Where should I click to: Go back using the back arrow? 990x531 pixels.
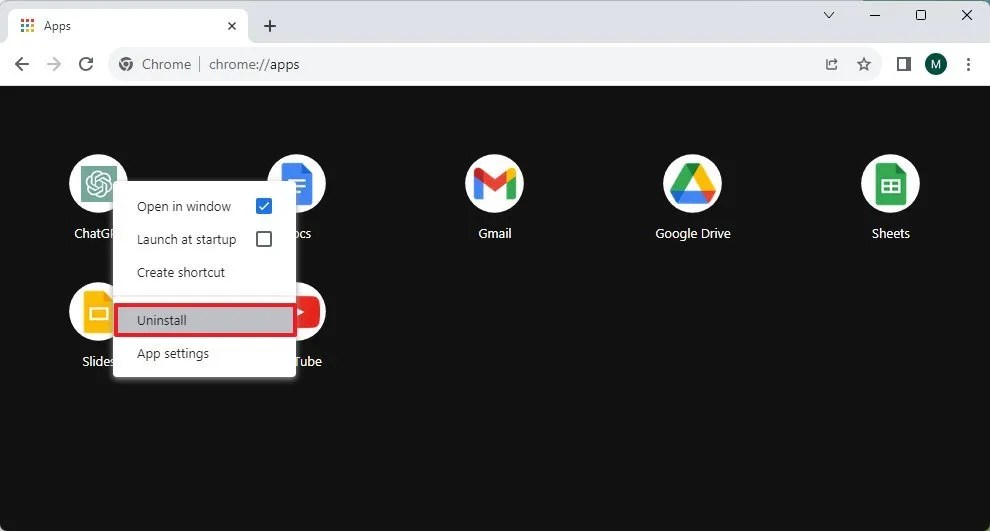pos(22,64)
